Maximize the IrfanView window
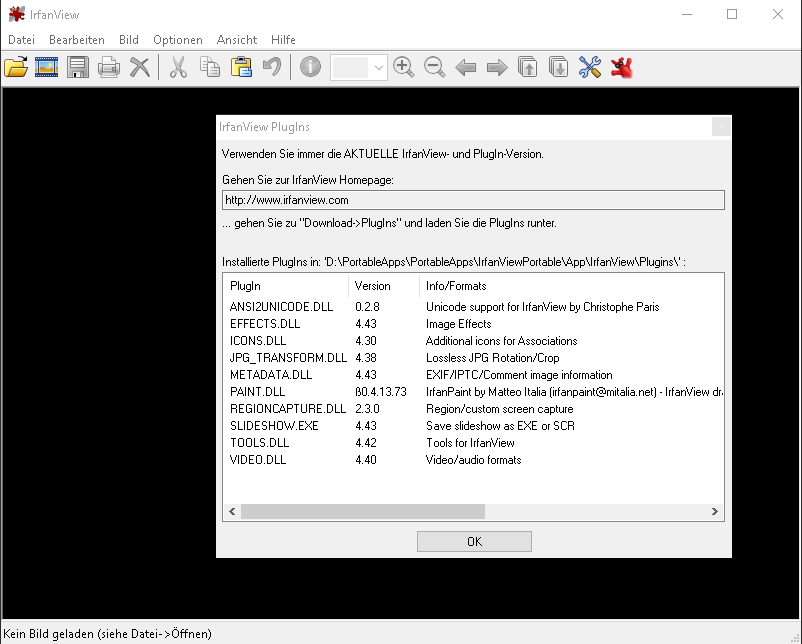 [x=732, y=14]
